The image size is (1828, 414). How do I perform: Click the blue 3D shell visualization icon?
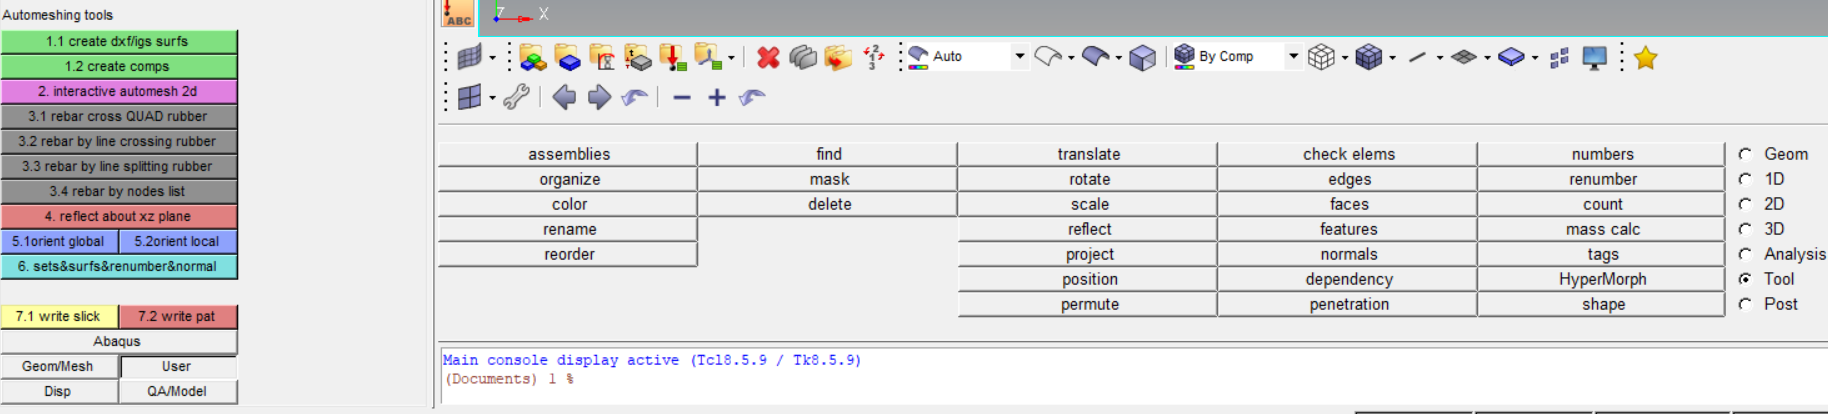point(1511,57)
